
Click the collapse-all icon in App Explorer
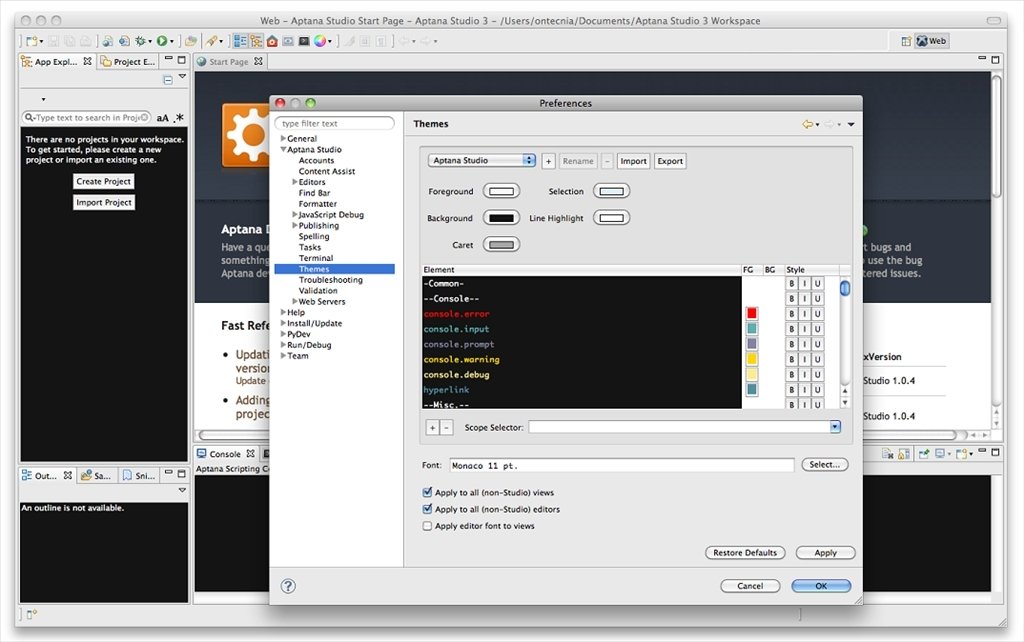point(168,80)
